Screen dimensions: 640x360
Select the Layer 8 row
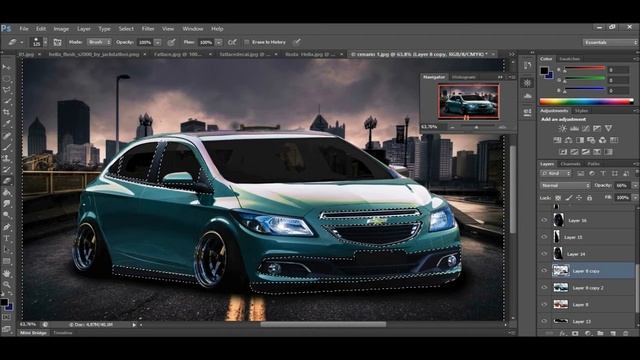coord(587,304)
